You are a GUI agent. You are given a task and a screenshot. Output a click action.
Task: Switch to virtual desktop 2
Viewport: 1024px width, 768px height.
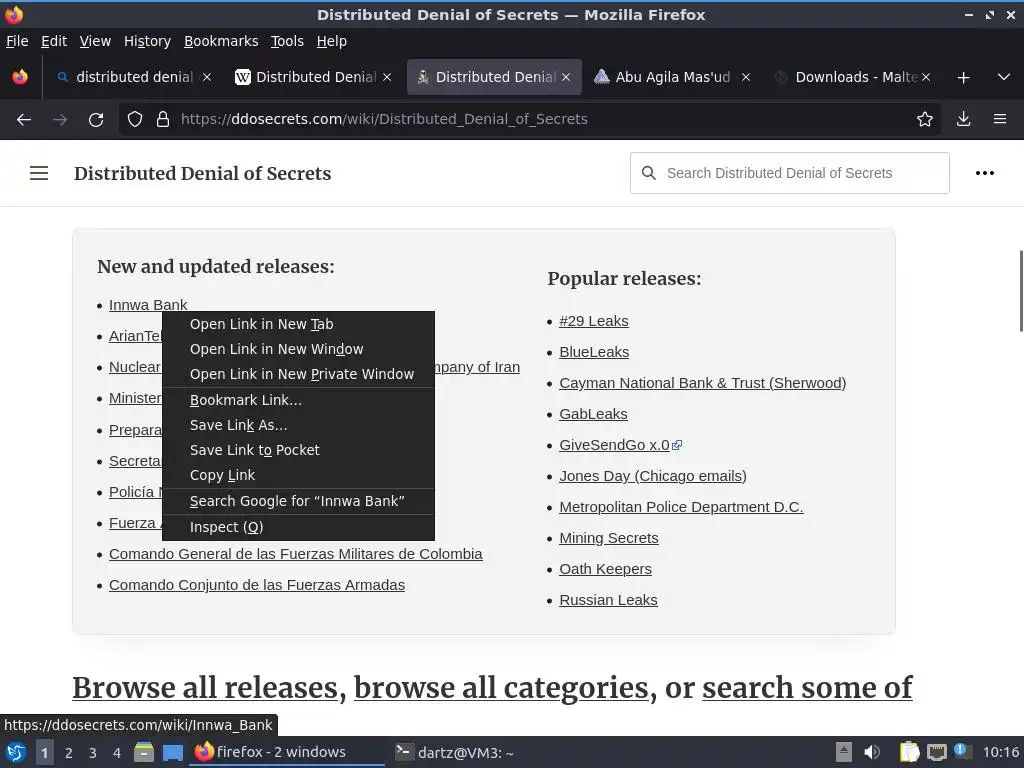click(x=69, y=753)
